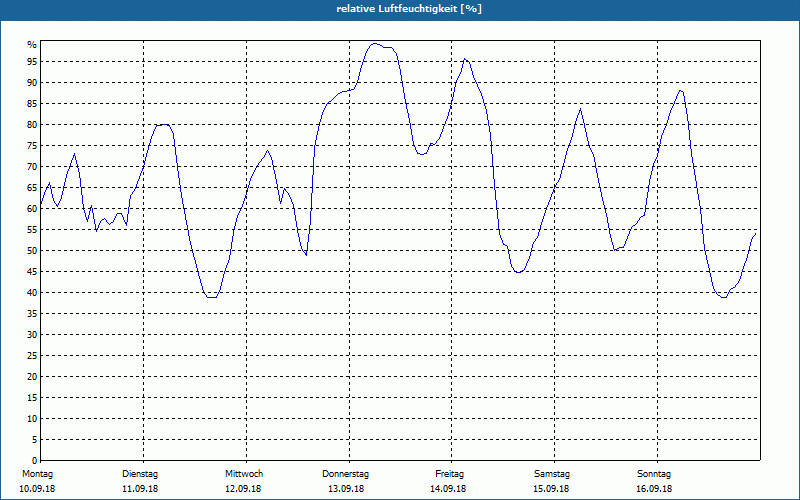Click the 35 y-axis value

(x=32, y=314)
